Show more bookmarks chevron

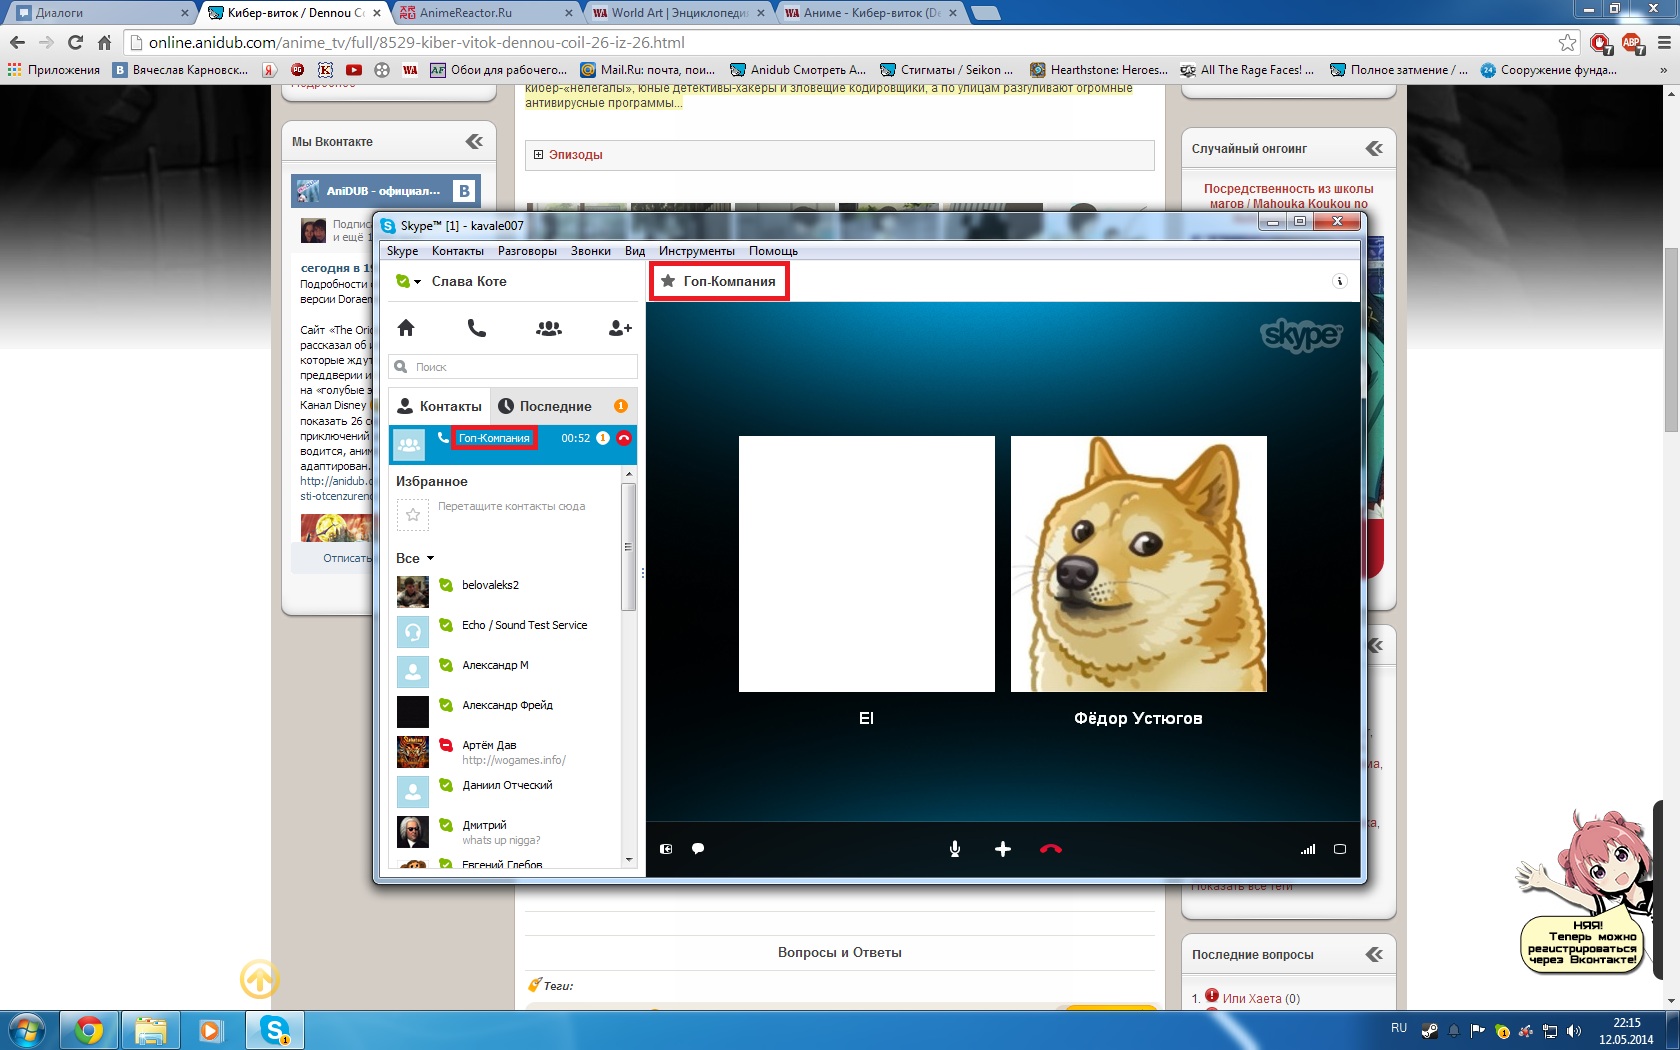pos(1663,70)
